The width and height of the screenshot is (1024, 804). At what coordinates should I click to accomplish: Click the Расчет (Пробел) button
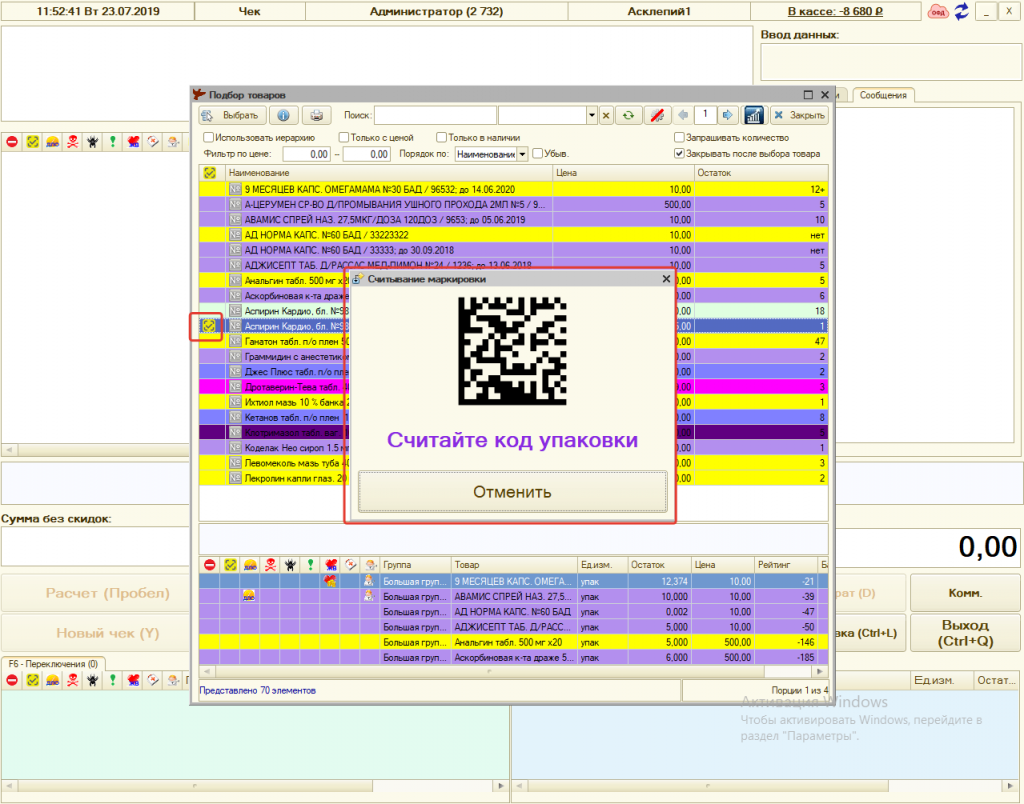[107, 593]
